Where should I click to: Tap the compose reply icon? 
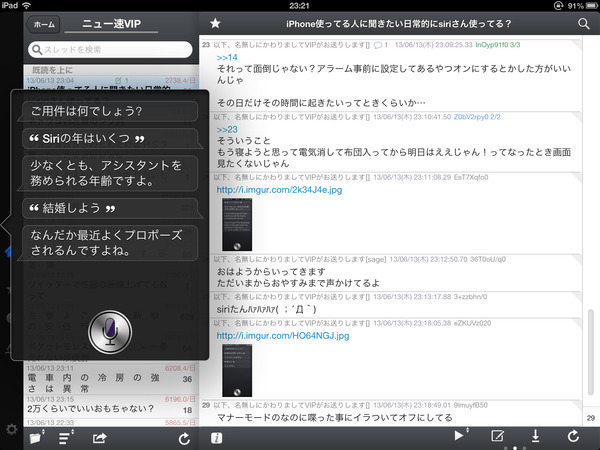pyautogui.click(x=497, y=436)
